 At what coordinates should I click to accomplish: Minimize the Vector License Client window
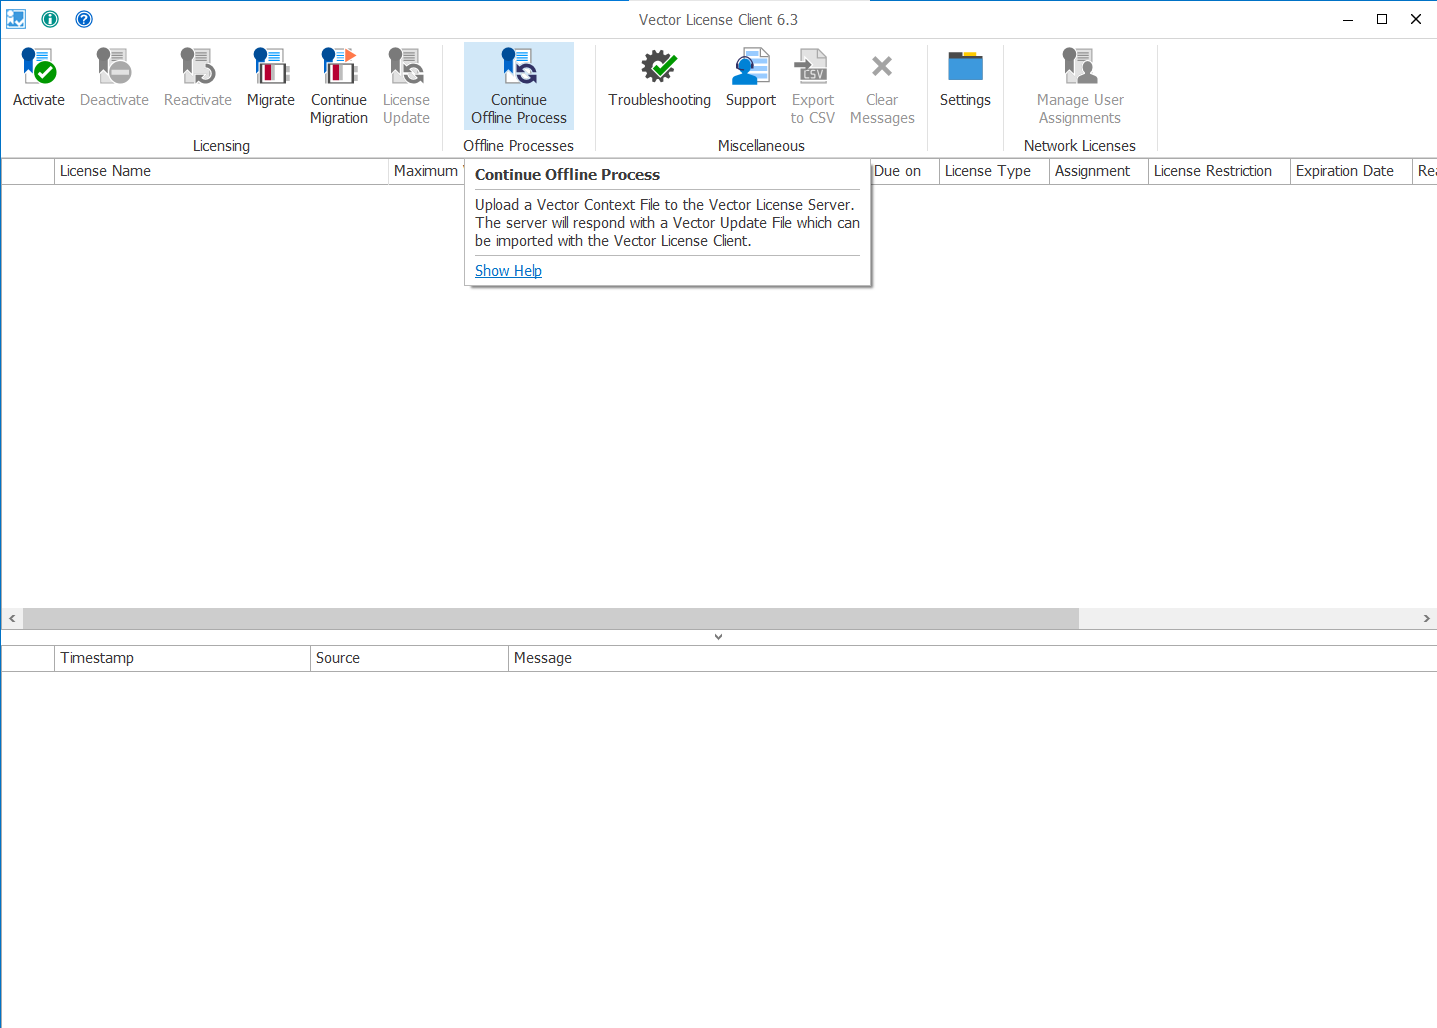(1348, 19)
